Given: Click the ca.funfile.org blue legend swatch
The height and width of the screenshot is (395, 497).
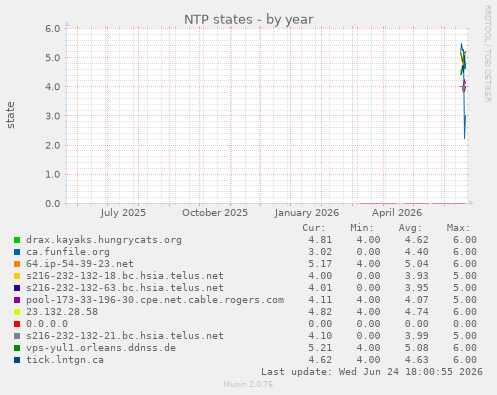Looking at the screenshot, I should pyautogui.click(x=17, y=252).
